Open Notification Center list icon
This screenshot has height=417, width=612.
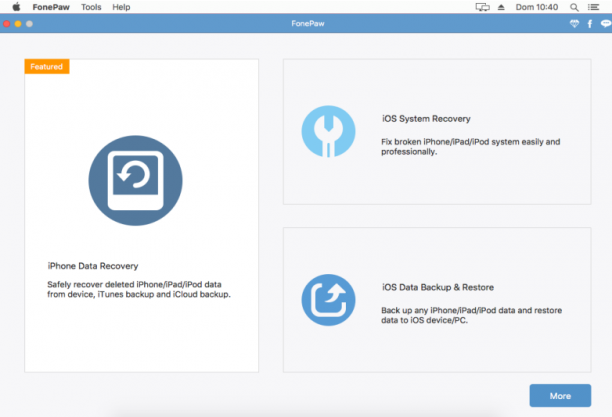tap(594, 7)
